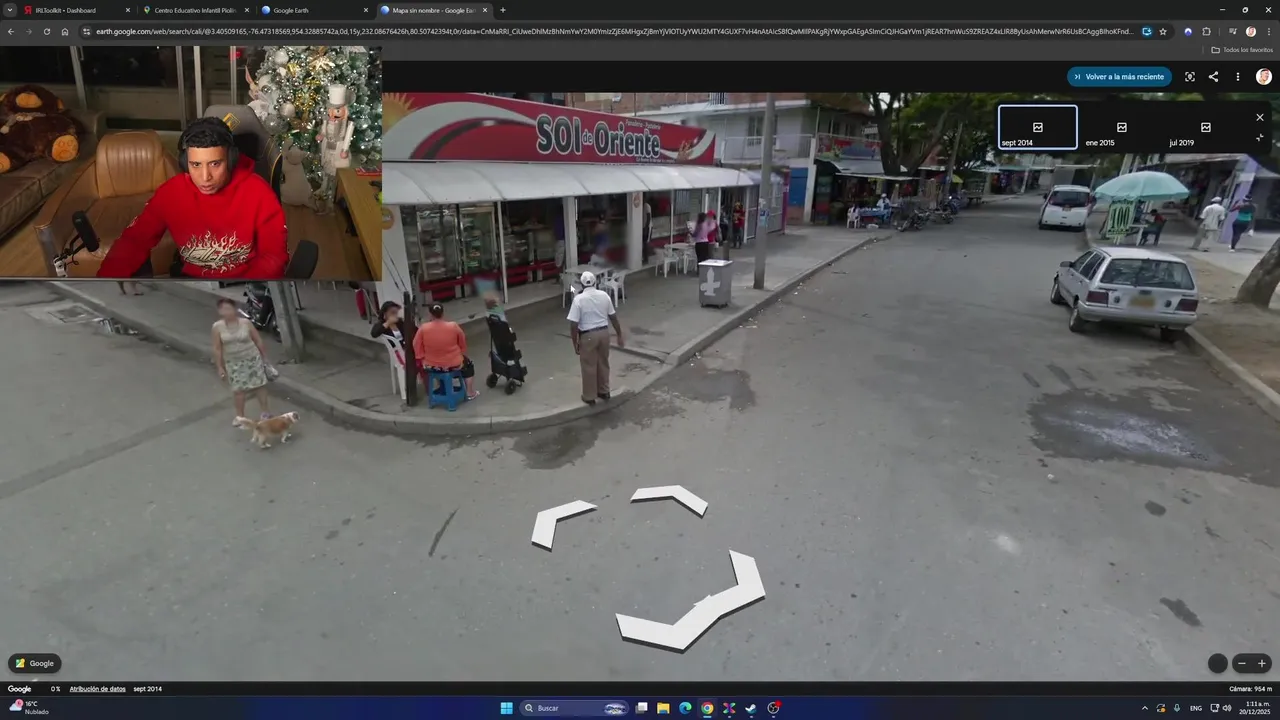Image resolution: width=1280 pixels, height=720 pixels.
Task: Reload the current page
Action: (x=46, y=31)
